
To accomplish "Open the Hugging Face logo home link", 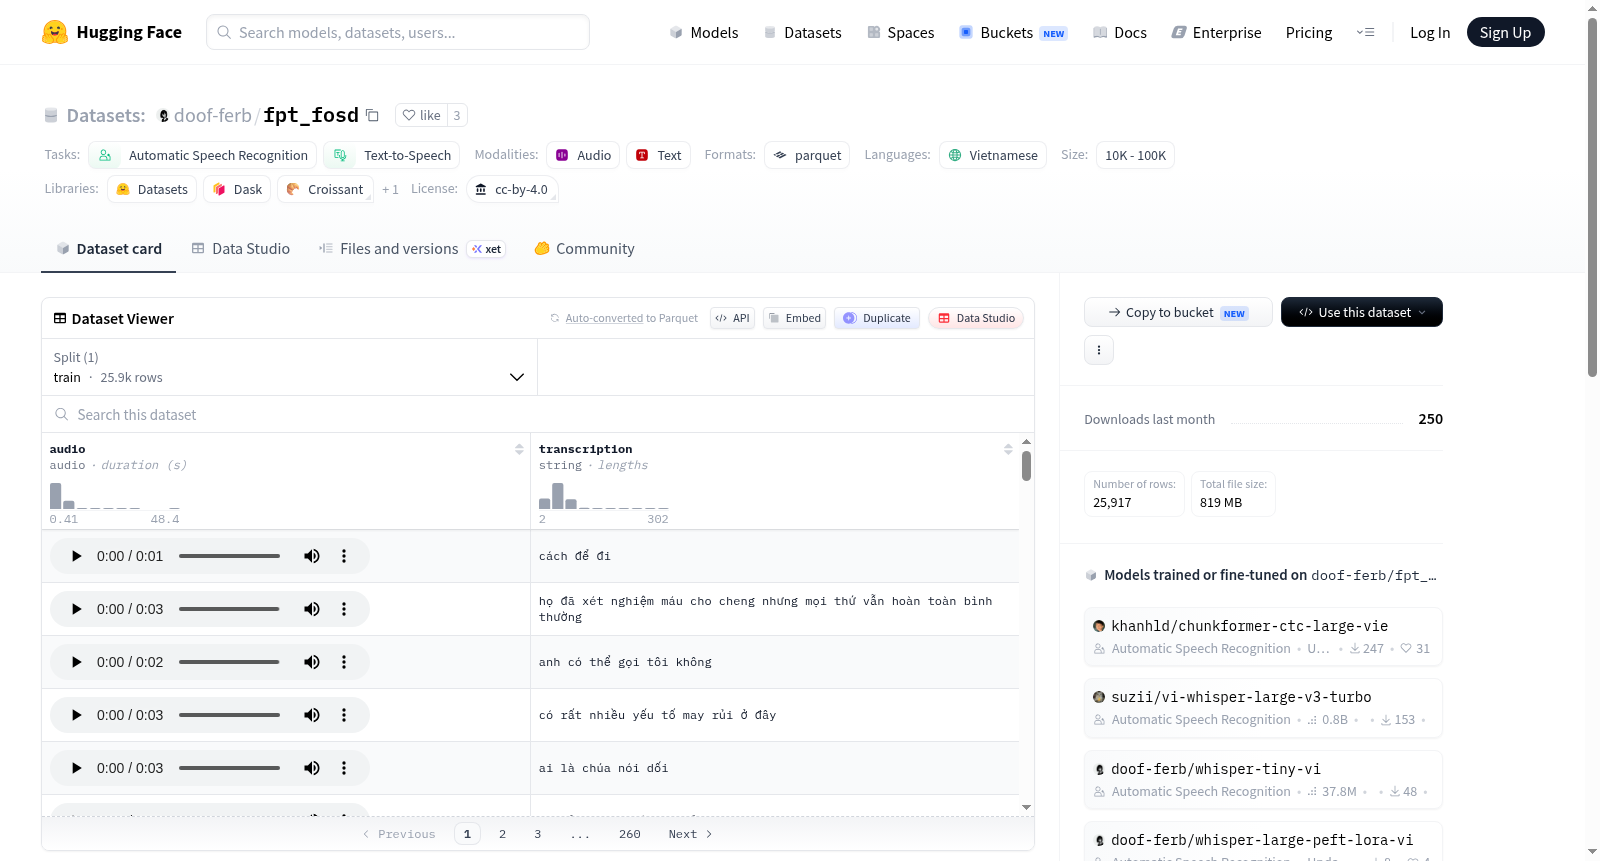I will coord(112,32).
